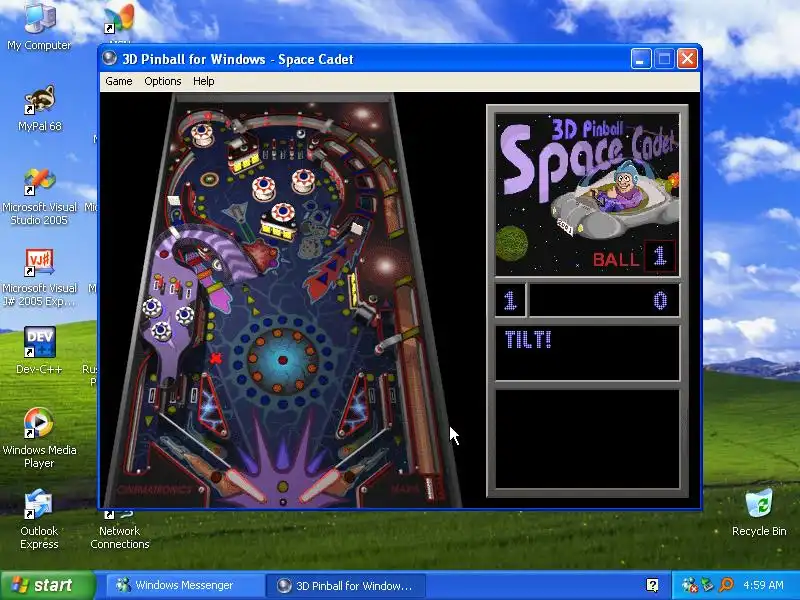This screenshot has height=600, width=800.
Task: Click the magnifier icon in system tray
Action: [x=726, y=585]
